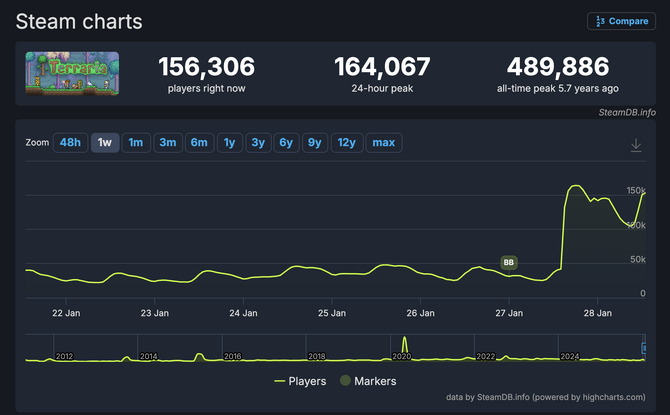
Task: Zoom chart to 12y
Action: (345, 143)
